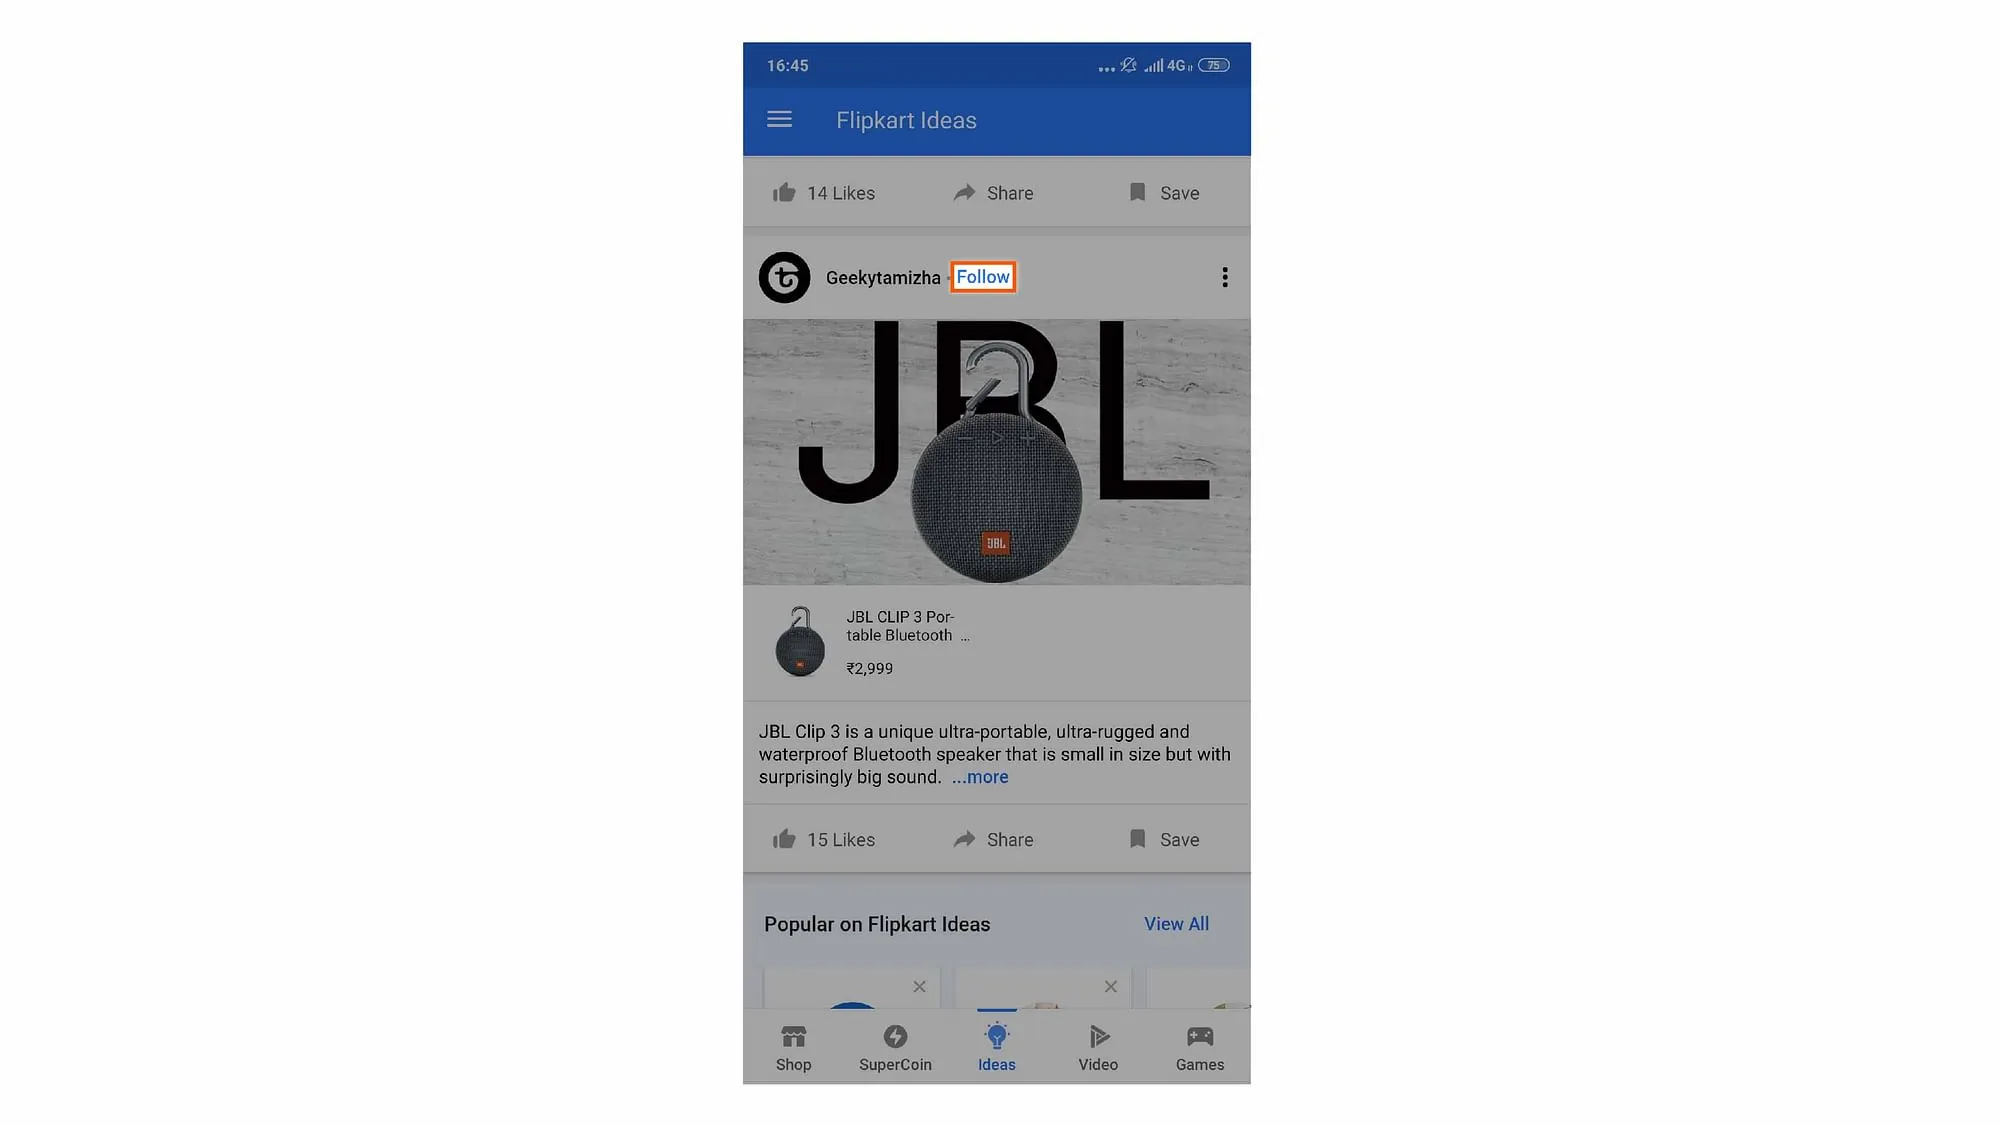
Task: Tap the Like icon above post header
Action: [x=782, y=192]
